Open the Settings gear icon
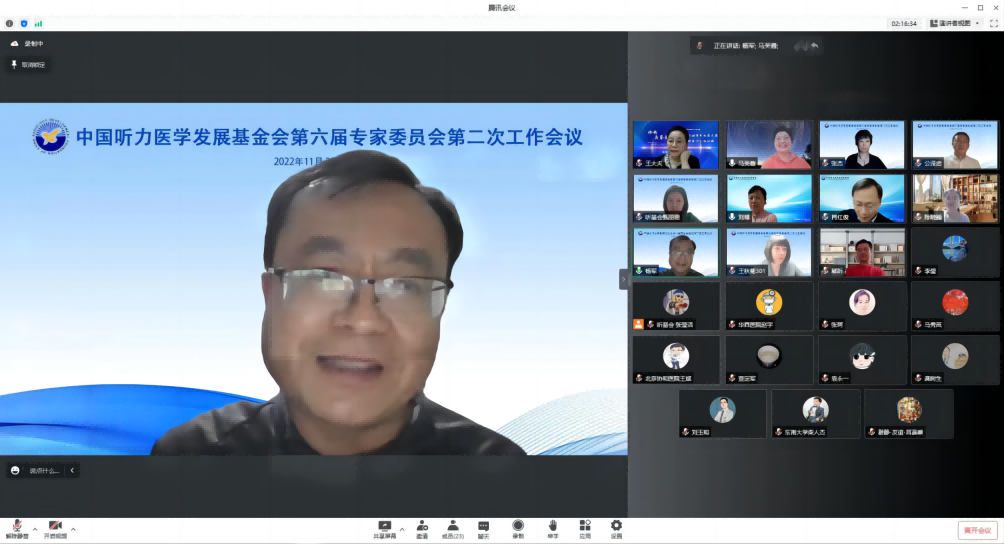 pyautogui.click(x=616, y=526)
